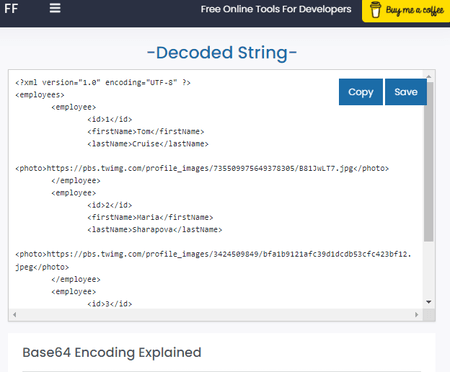Click the lastName Cruise line
Image resolution: width=450 pixels, height=372 pixels.
[x=148, y=144]
